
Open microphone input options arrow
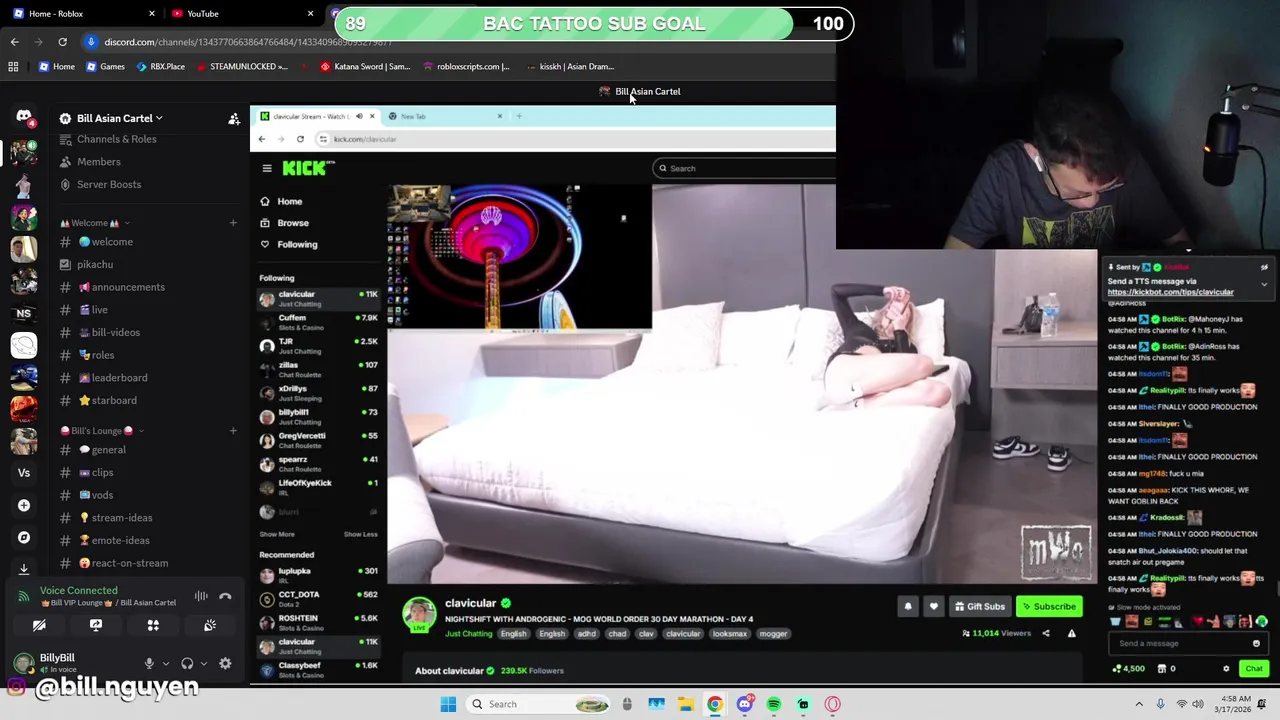(x=166, y=663)
